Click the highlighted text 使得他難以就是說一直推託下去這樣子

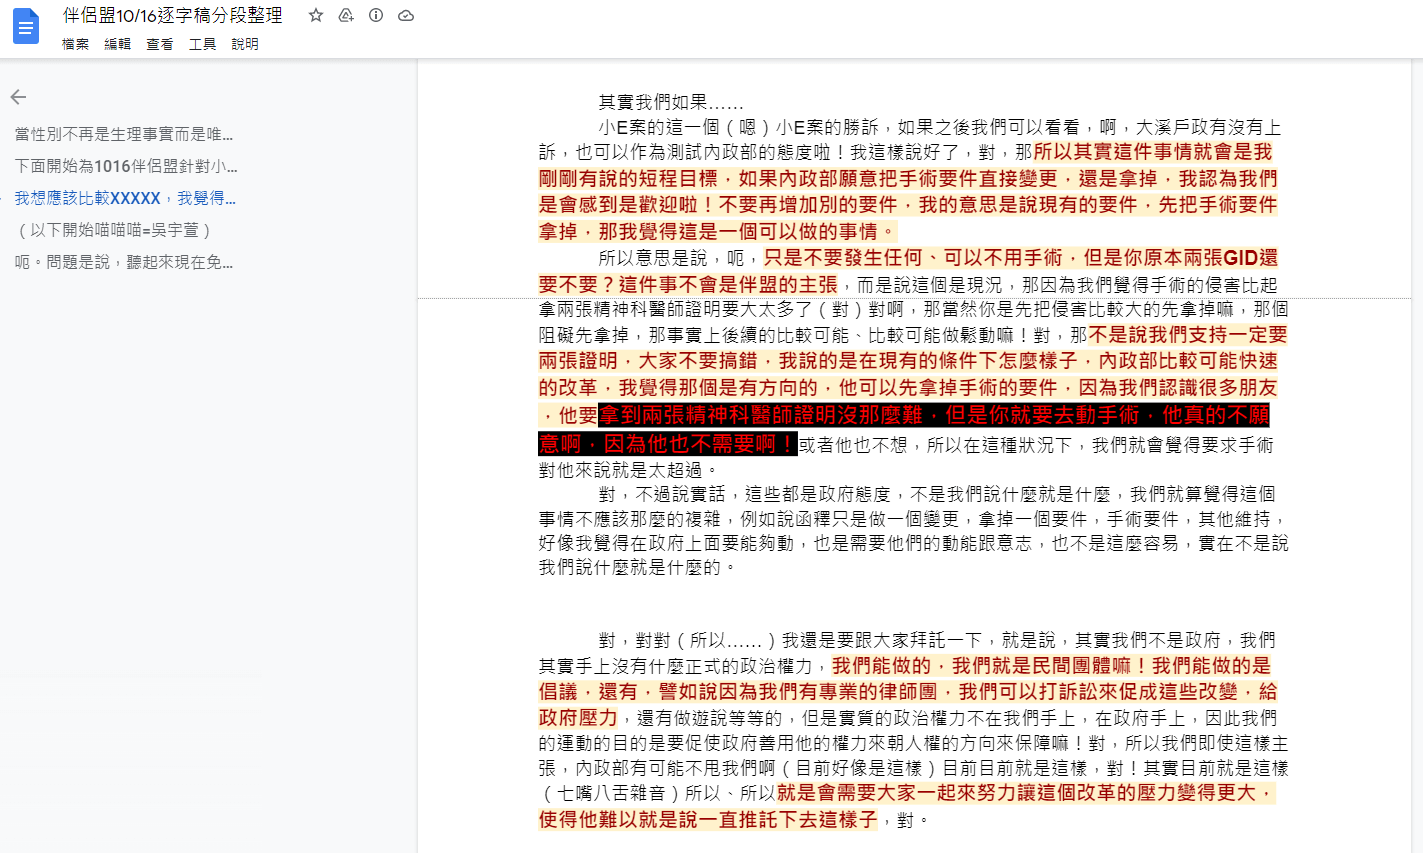[x=708, y=820]
